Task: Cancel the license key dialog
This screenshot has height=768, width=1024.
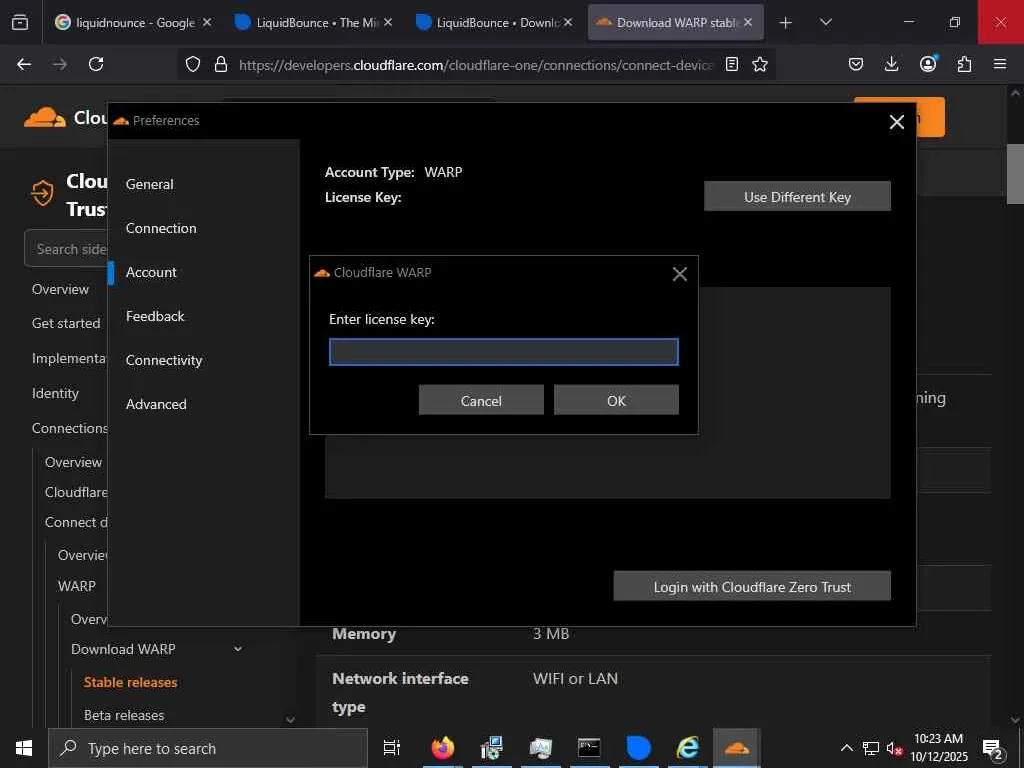Action: click(x=481, y=400)
